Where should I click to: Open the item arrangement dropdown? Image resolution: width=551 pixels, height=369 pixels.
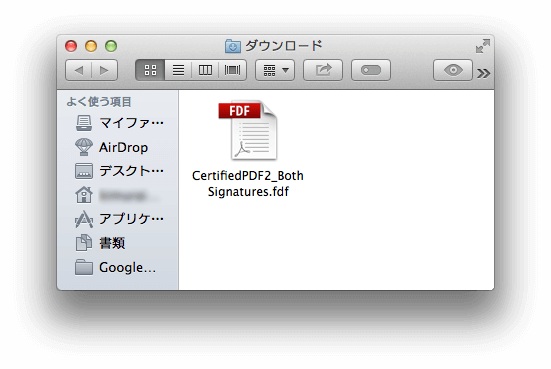coord(275,70)
